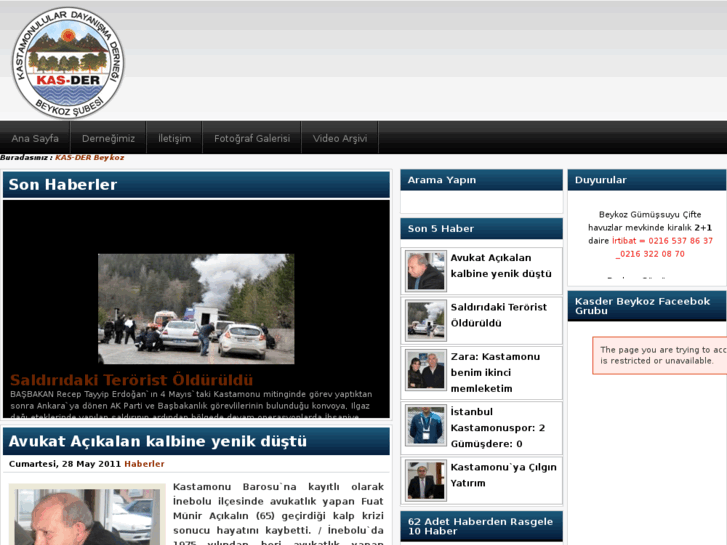Open Fotoğraf Galerisi from the navigation bar

tap(252, 138)
